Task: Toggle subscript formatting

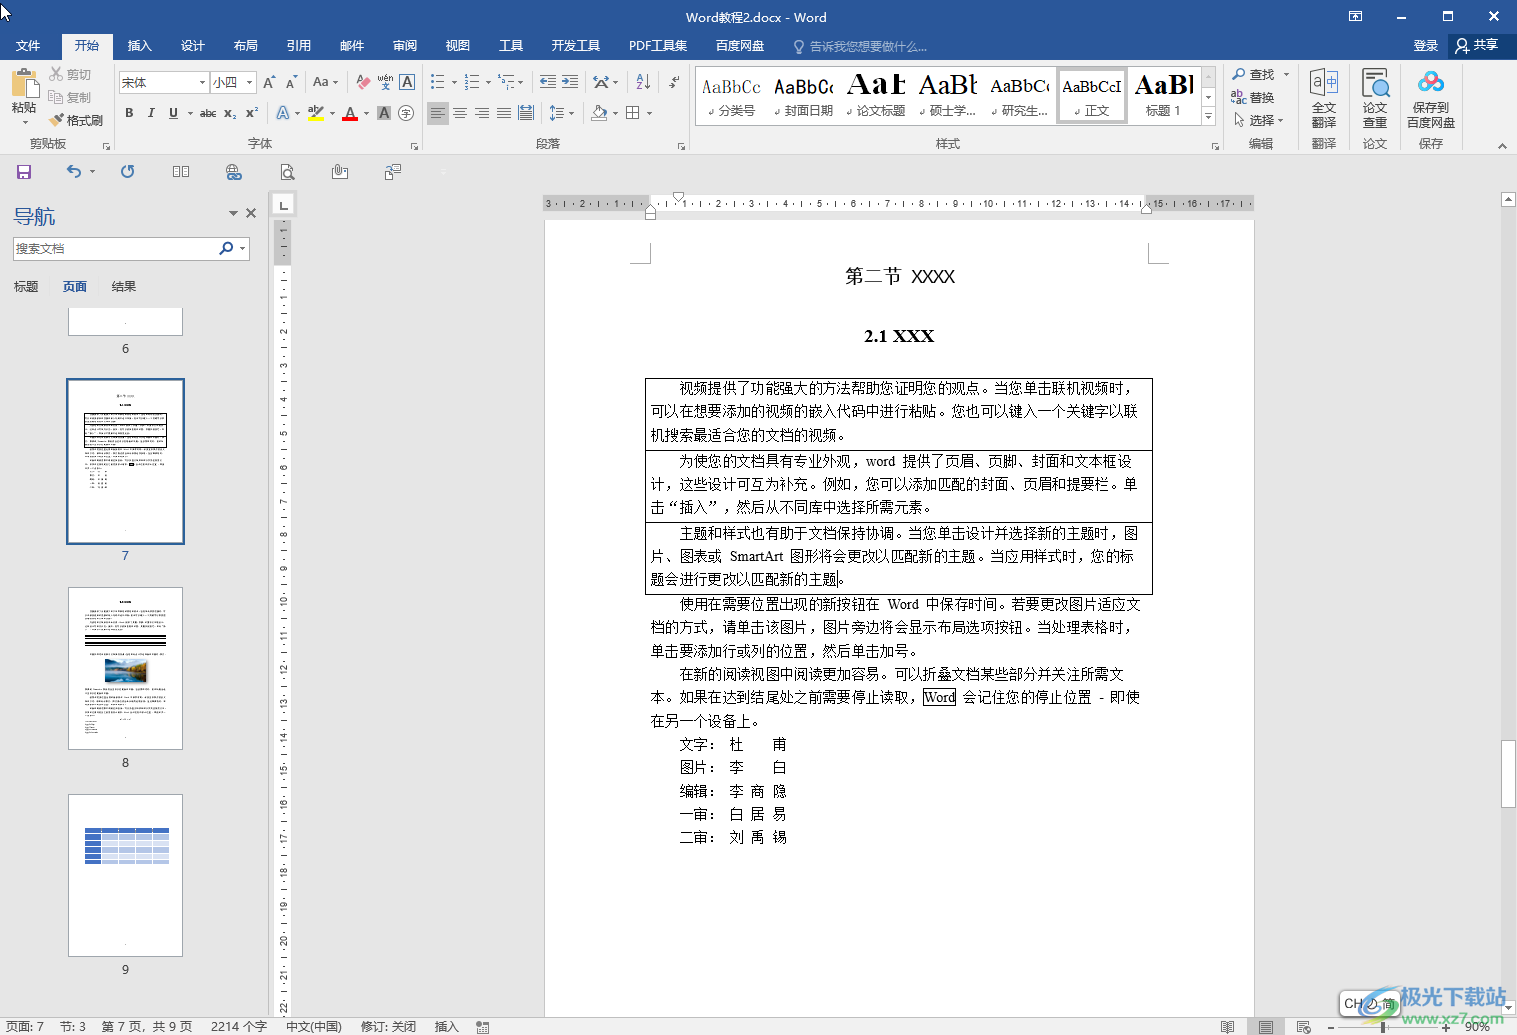Action: [230, 113]
